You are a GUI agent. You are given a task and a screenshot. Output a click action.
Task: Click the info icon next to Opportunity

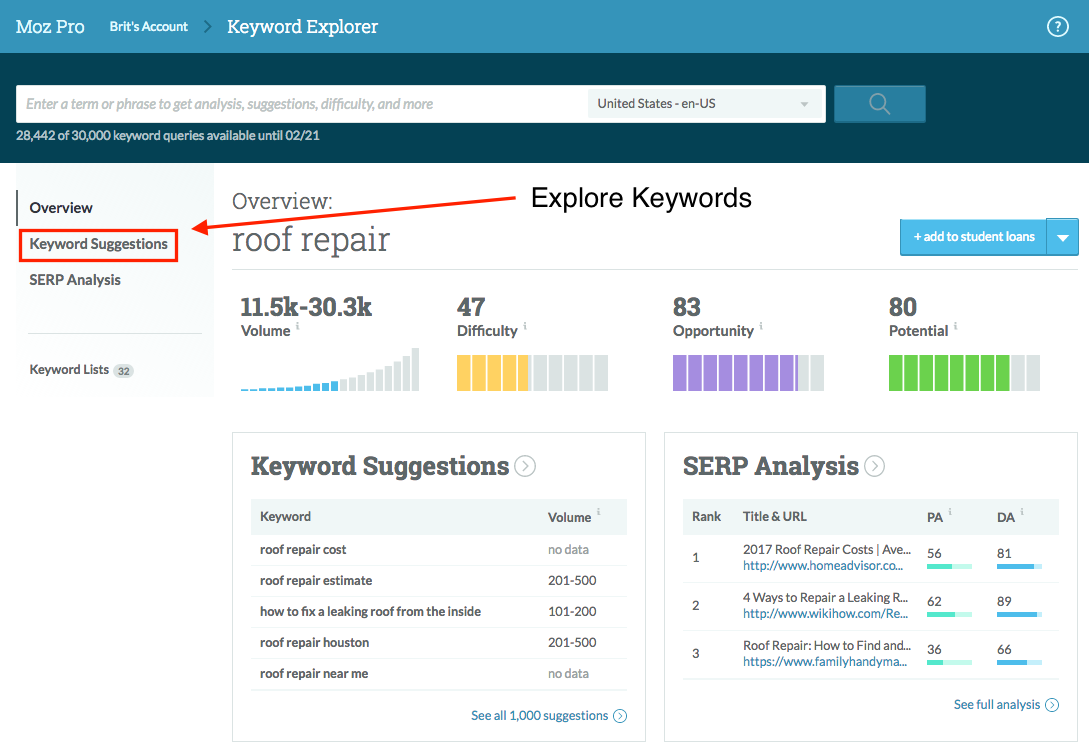(x=761, y=327)
